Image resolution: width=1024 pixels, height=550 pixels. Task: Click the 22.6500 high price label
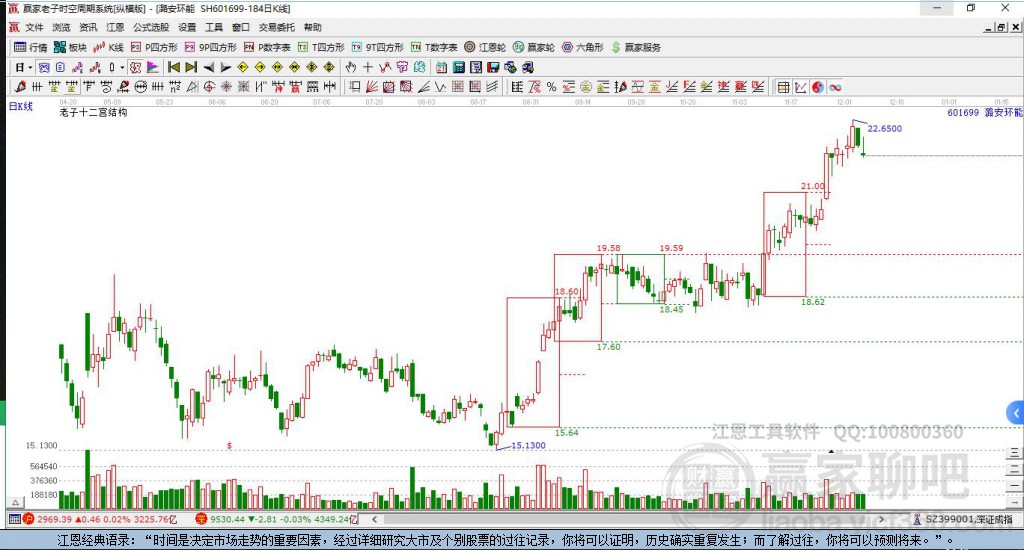tap(884, 129)
